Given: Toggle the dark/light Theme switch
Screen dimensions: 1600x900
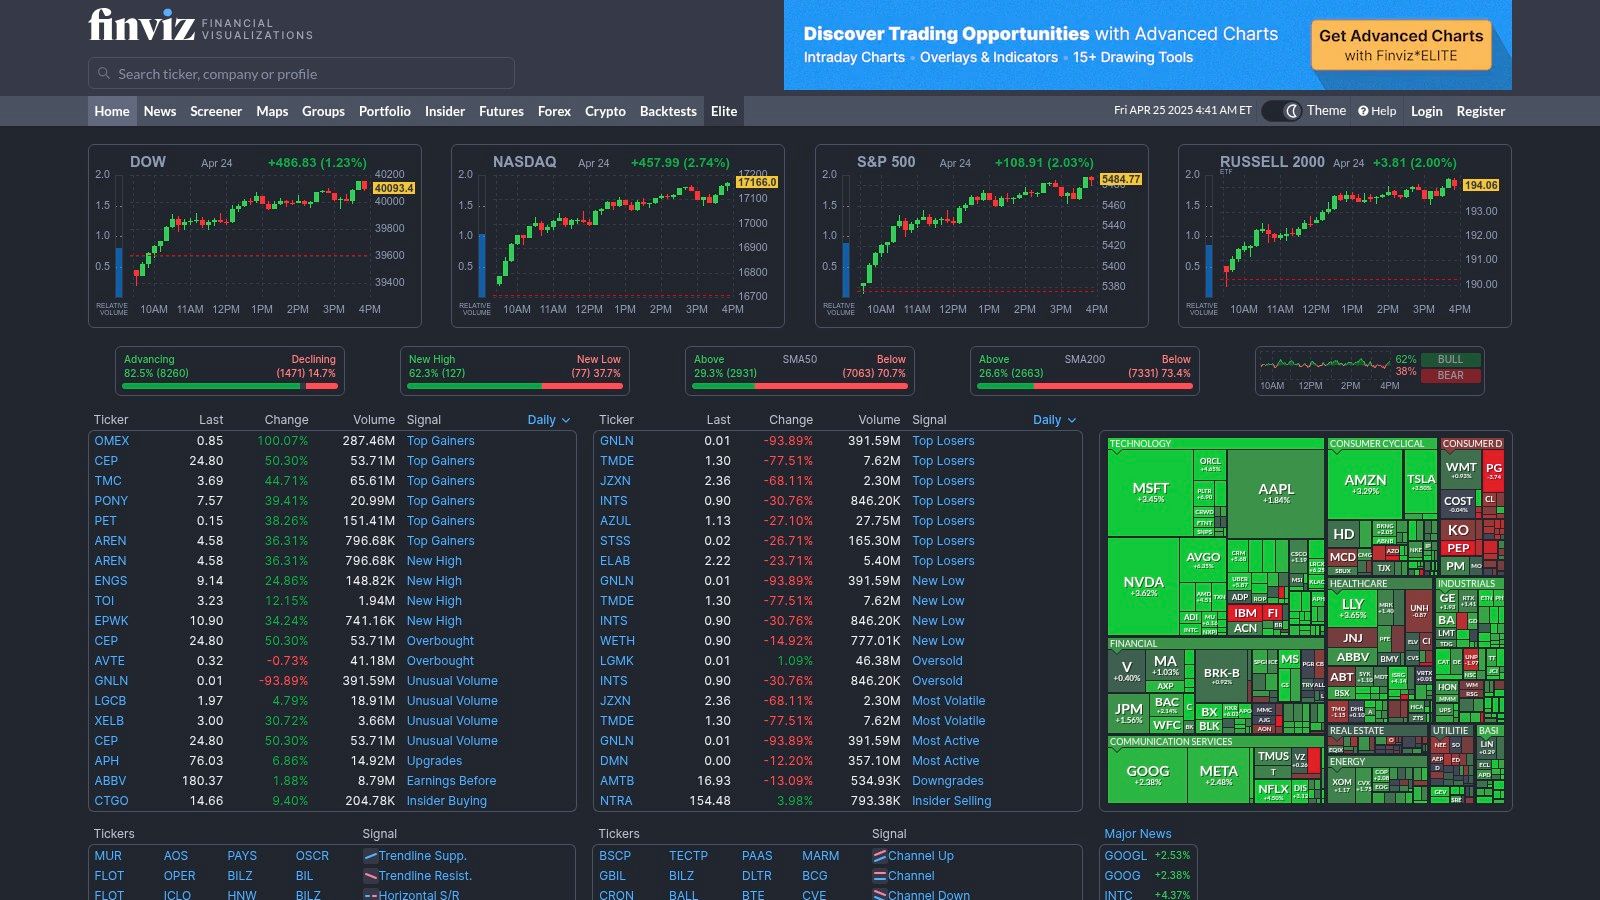Looking at the screenshot, I should [1281, 111].
